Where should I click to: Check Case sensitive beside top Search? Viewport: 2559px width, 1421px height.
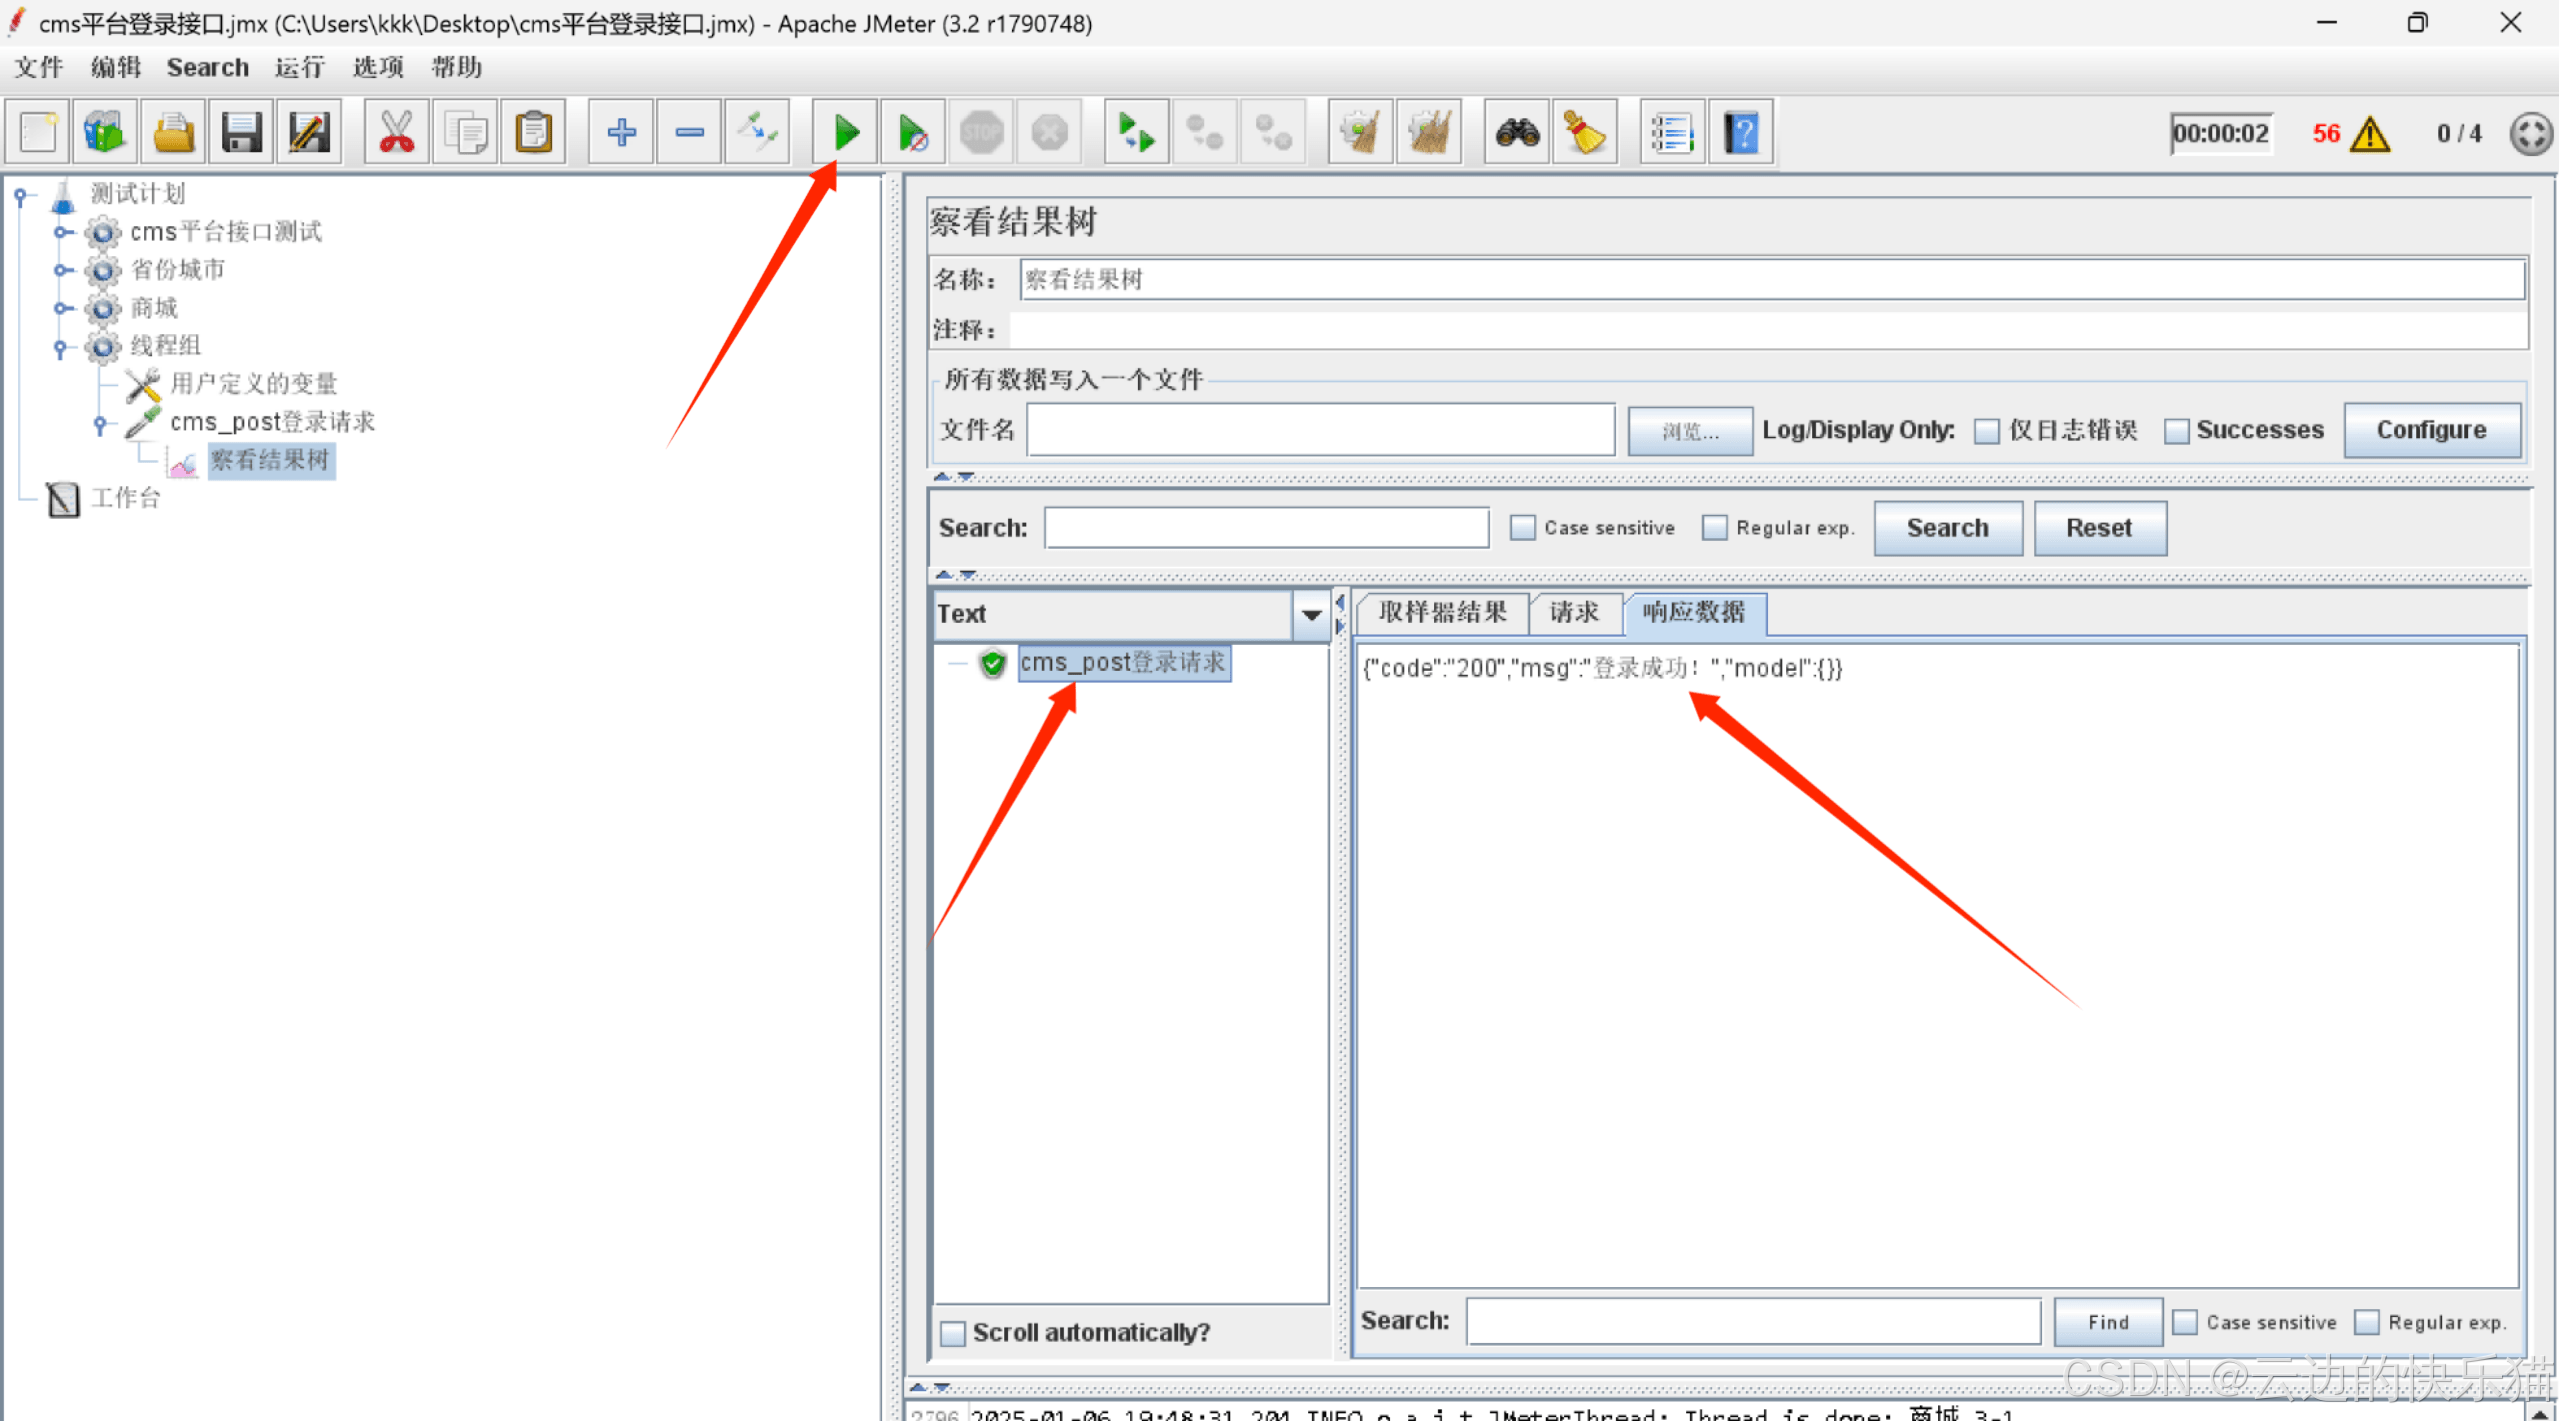(x=1522, y=528)
